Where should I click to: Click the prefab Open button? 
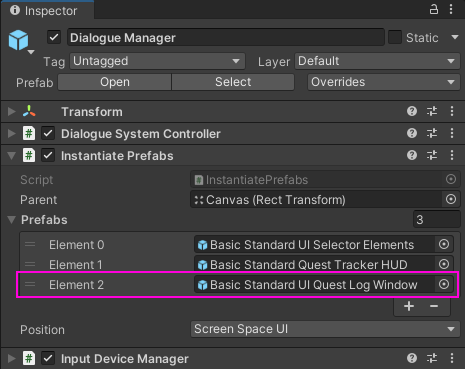coord(114,82)
